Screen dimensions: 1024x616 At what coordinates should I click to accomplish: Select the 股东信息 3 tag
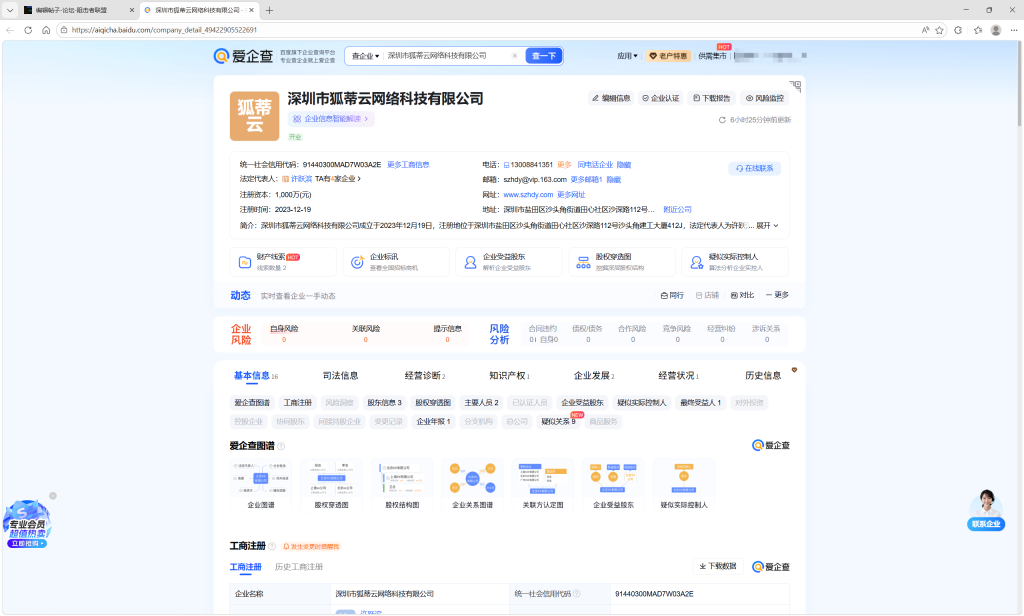(x=384, y=403)
